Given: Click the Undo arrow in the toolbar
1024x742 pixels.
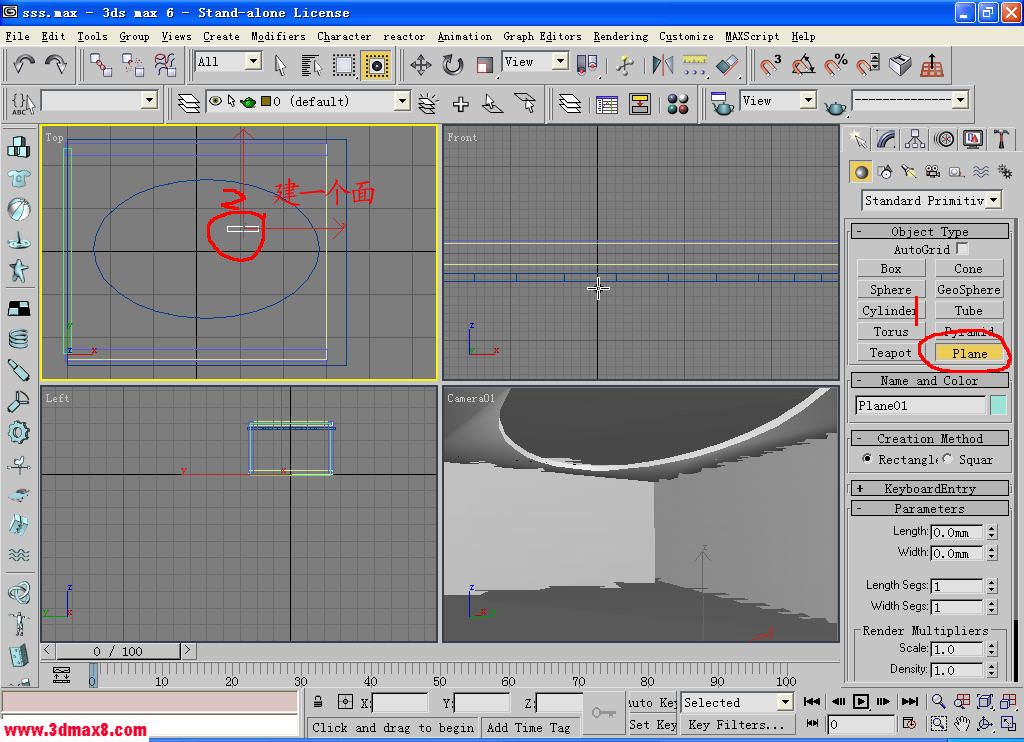Looking at the screenshot, I should coord(24,65).
